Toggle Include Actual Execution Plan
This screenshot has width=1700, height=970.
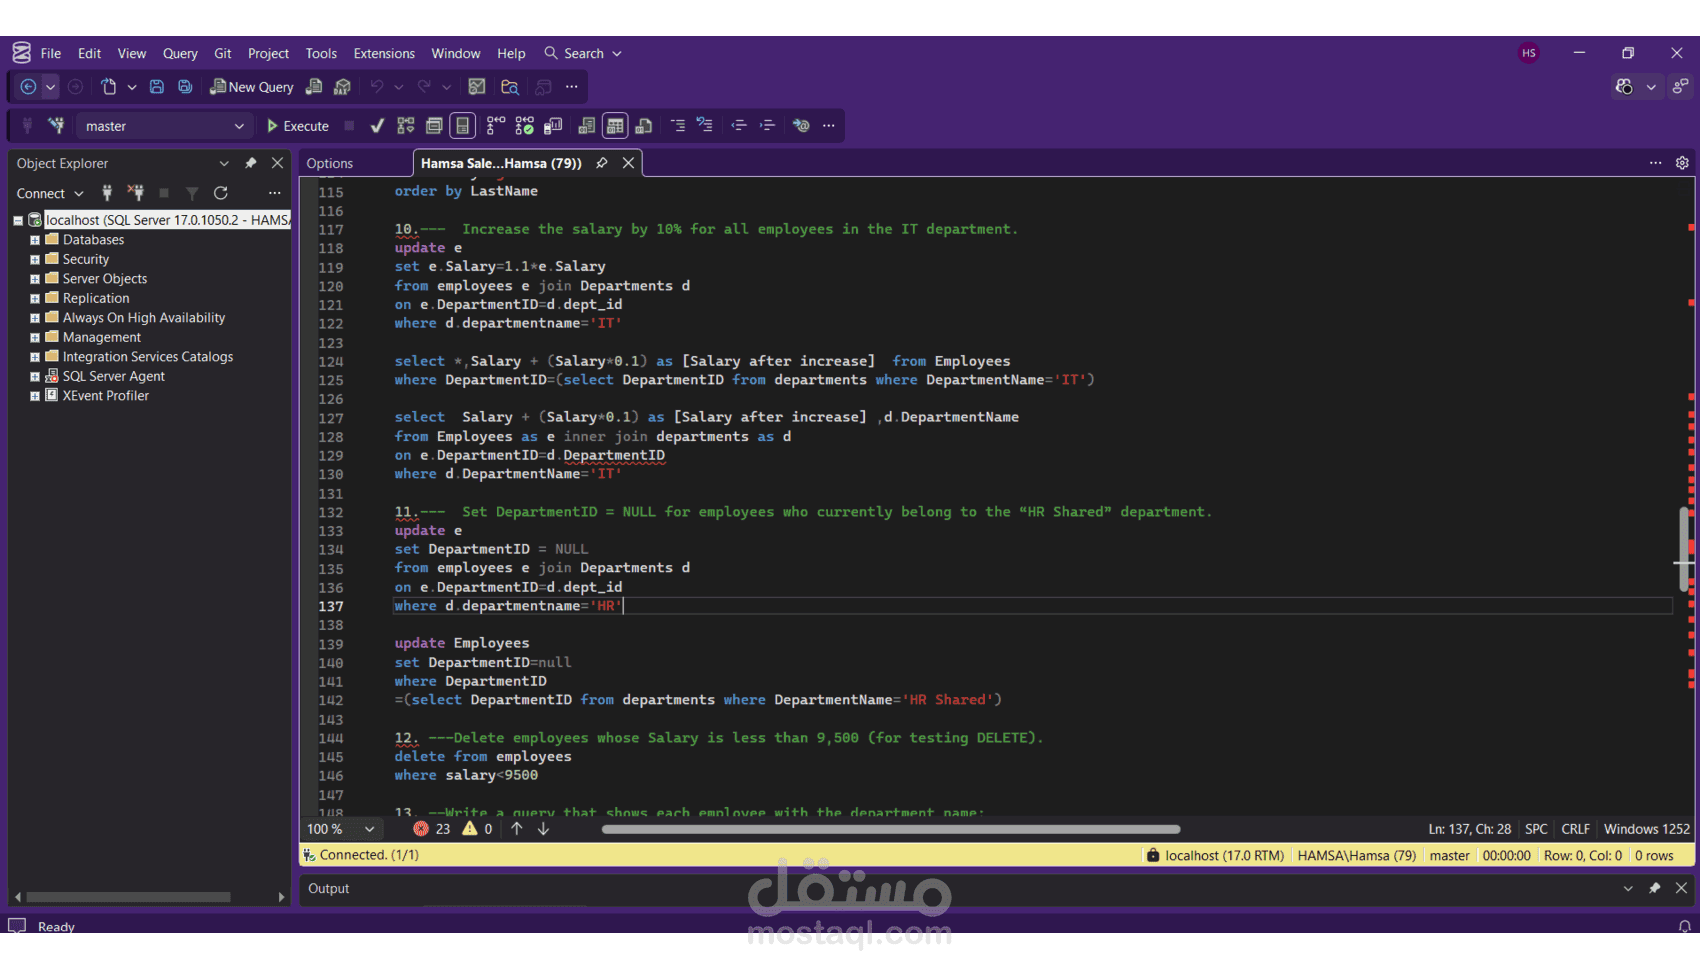(496, 126)
